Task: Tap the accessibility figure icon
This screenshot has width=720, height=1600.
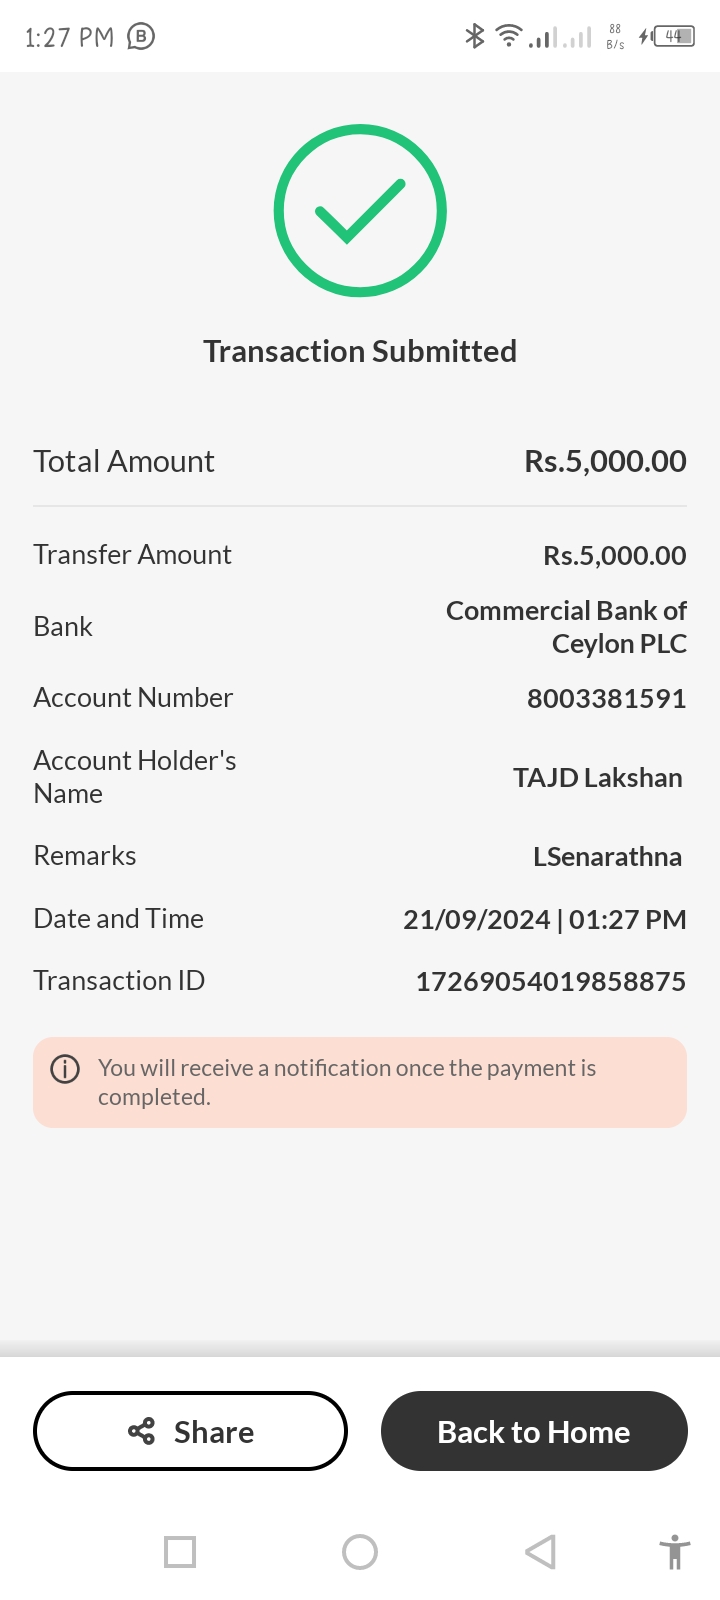Action: point(675,1552)
